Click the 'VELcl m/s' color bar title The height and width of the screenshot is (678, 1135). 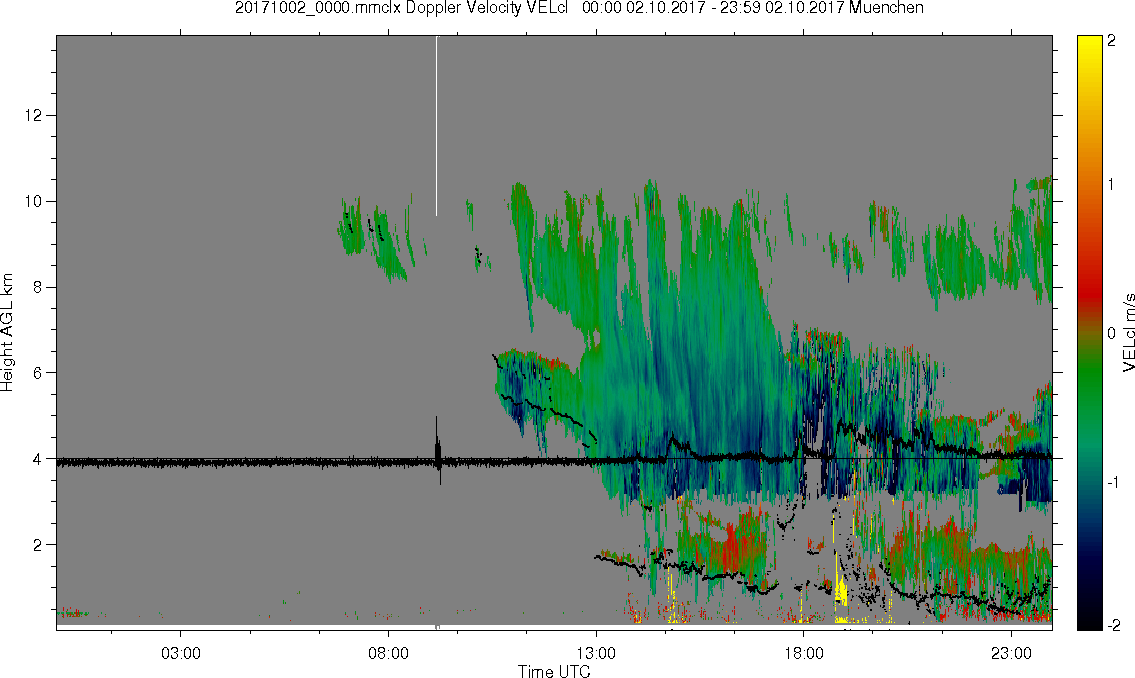pyautogui.click(x=1128, y=333)
